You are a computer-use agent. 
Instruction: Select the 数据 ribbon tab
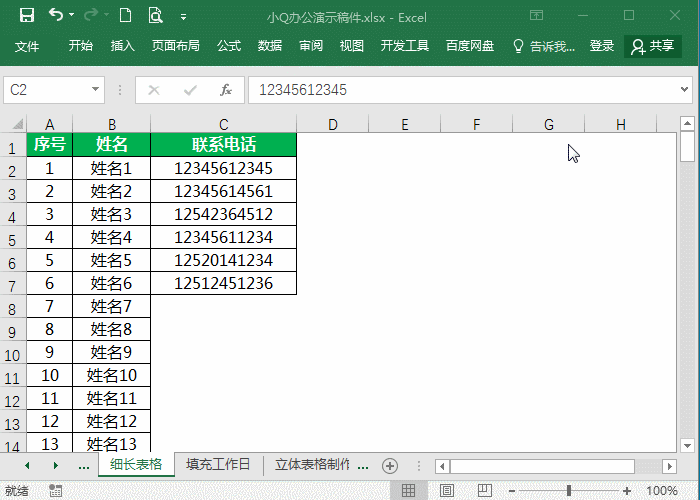pyautogui.click(x=270, y=46)
